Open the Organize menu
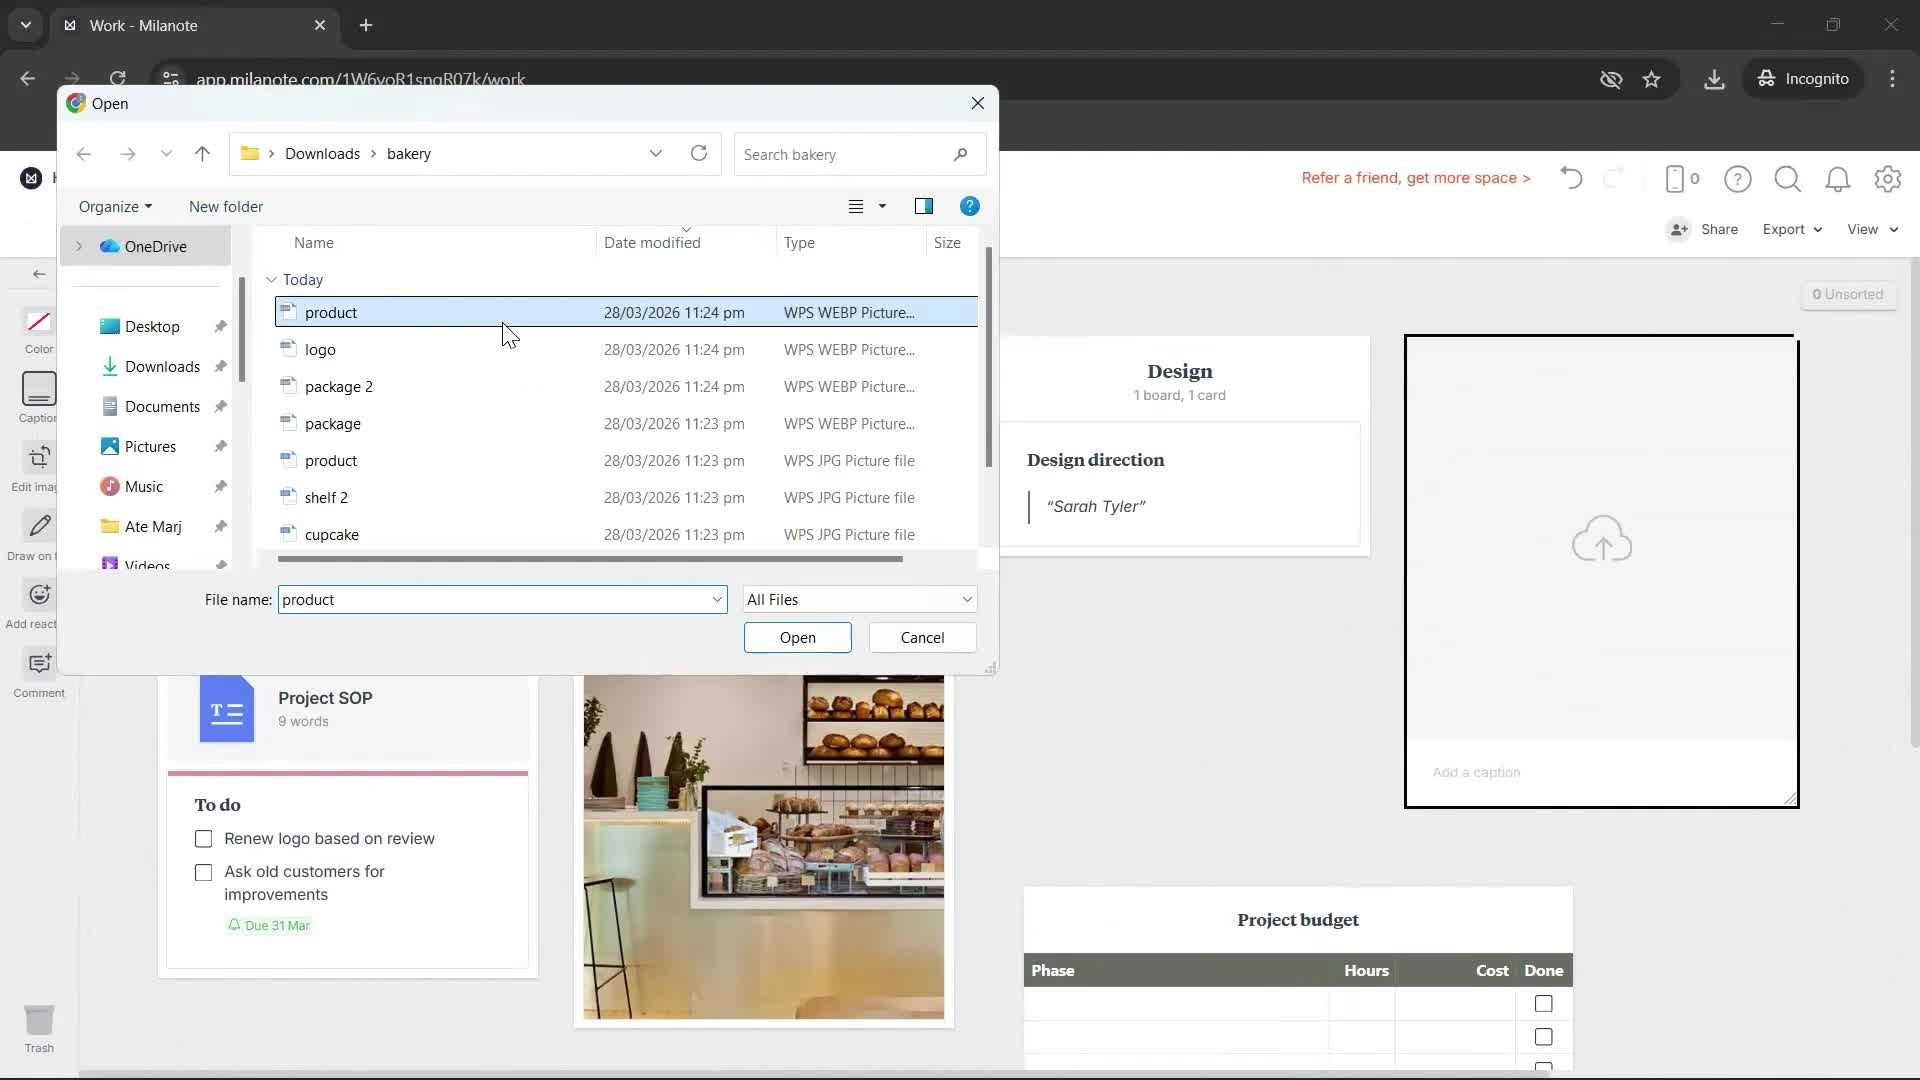1920x1080 pixels. click(x=115, y=206)
